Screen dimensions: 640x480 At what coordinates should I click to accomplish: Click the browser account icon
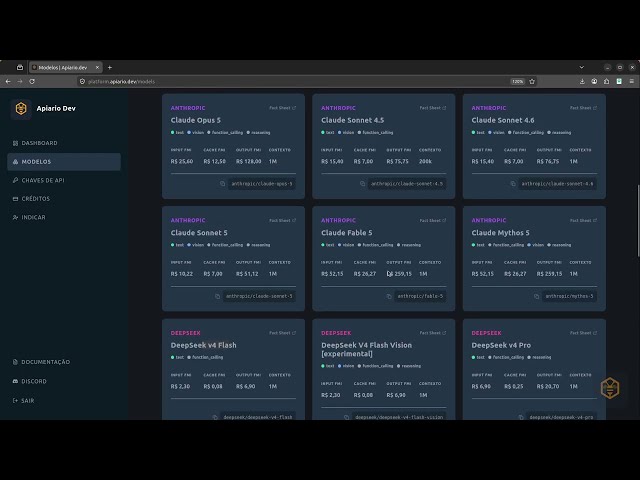594,82
